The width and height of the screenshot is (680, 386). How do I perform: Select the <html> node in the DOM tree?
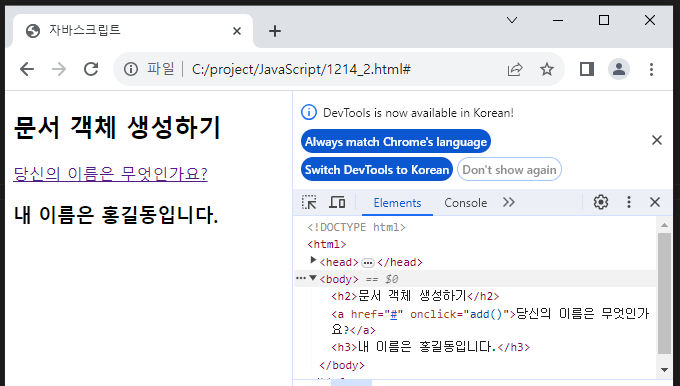click(x=327, y=244)
